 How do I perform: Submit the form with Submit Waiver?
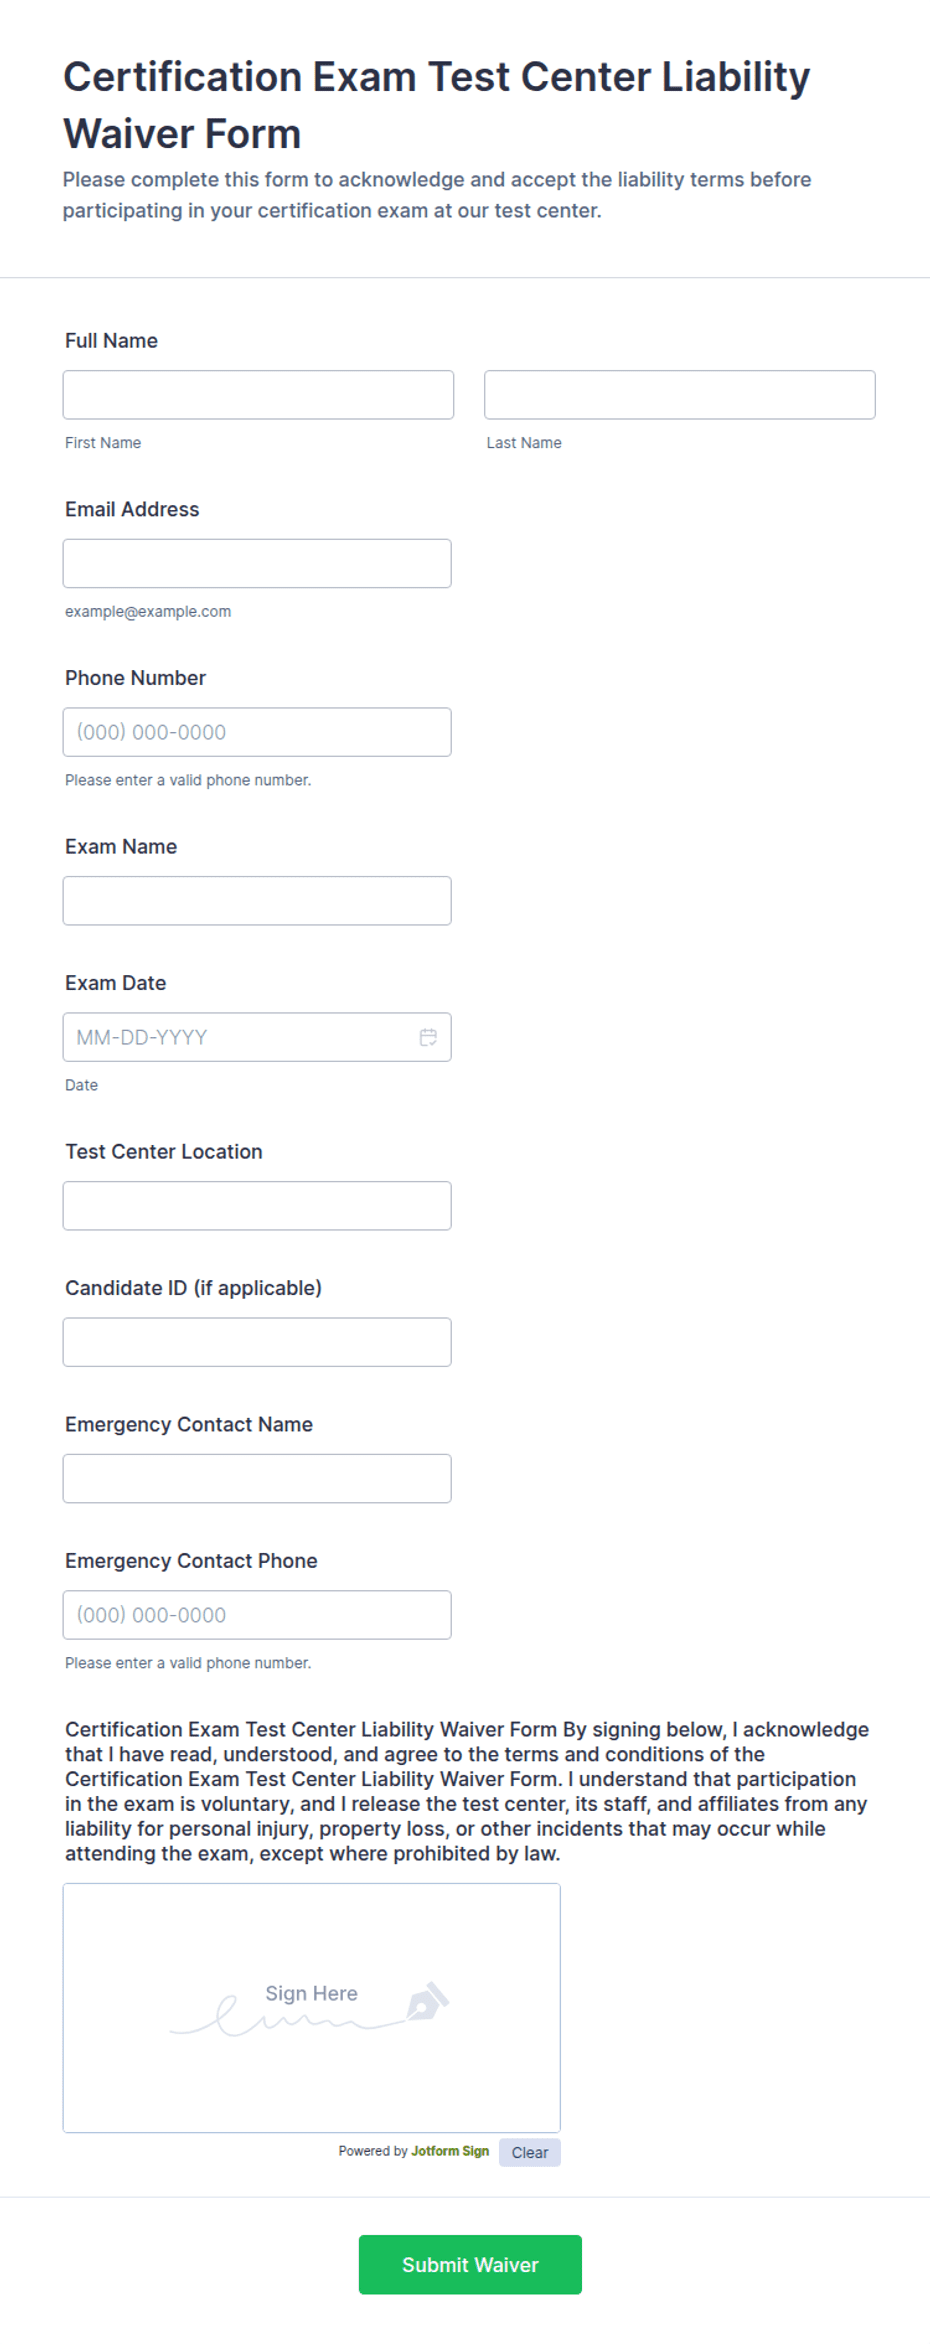point(470,2265)
